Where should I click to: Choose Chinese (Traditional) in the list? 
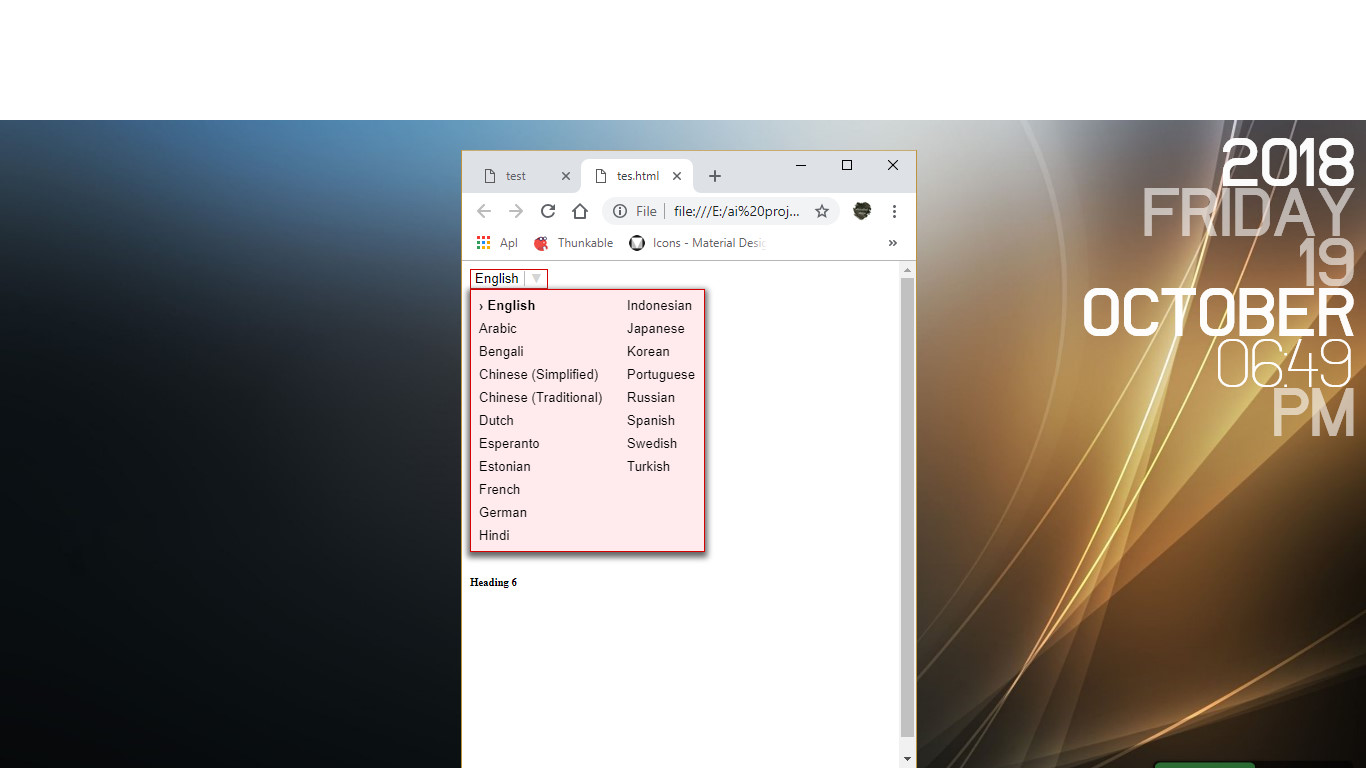coord(541,397)
